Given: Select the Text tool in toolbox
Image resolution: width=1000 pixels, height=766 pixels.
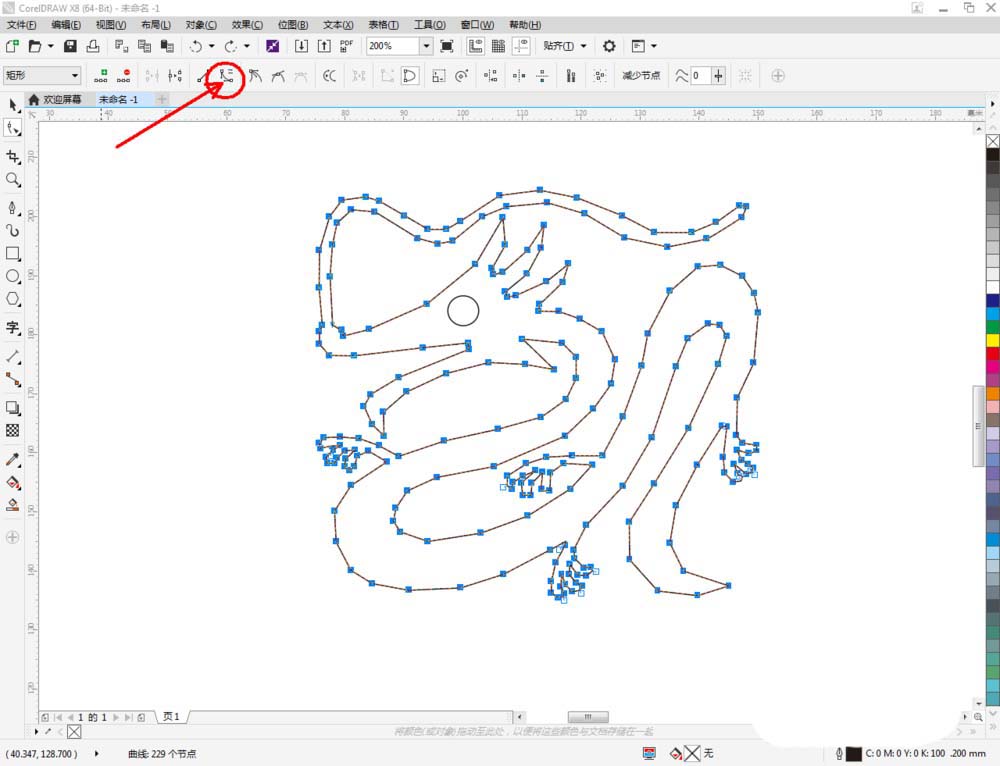Looking at the screenshot, I should coord(13,328).
